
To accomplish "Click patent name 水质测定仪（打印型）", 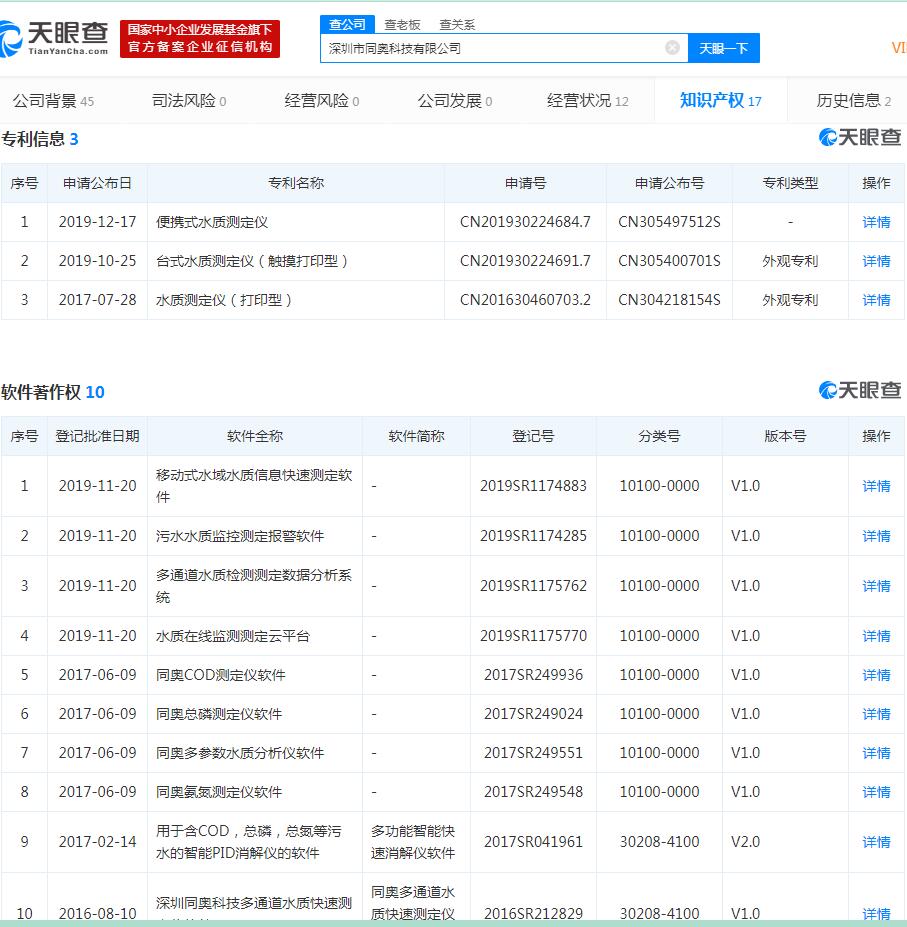I will pos(223,300).
